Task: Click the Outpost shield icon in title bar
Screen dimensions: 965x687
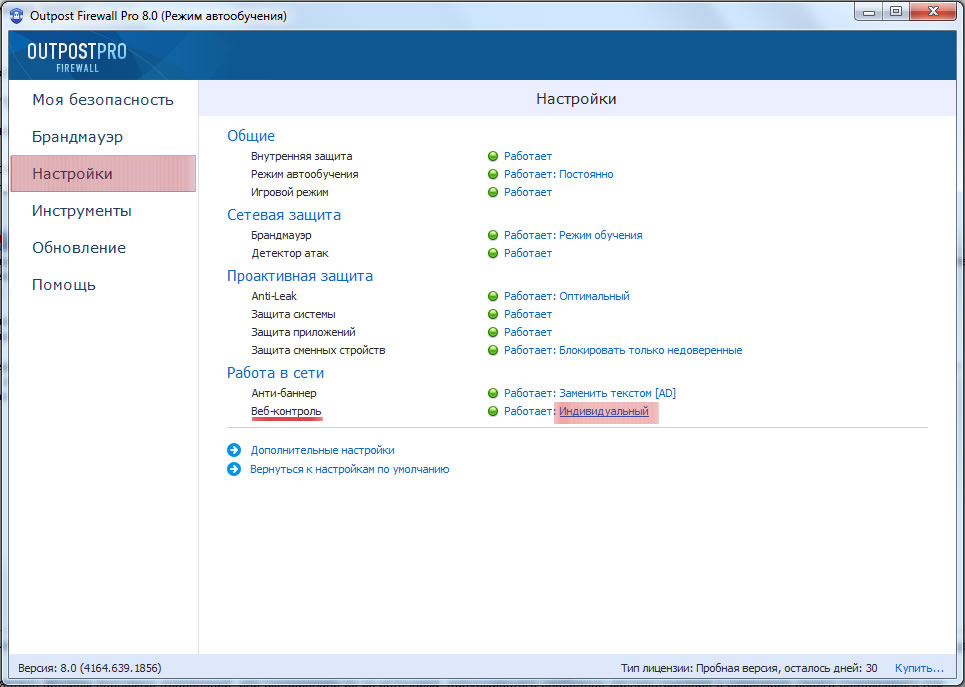Action: tap(17, 15)
